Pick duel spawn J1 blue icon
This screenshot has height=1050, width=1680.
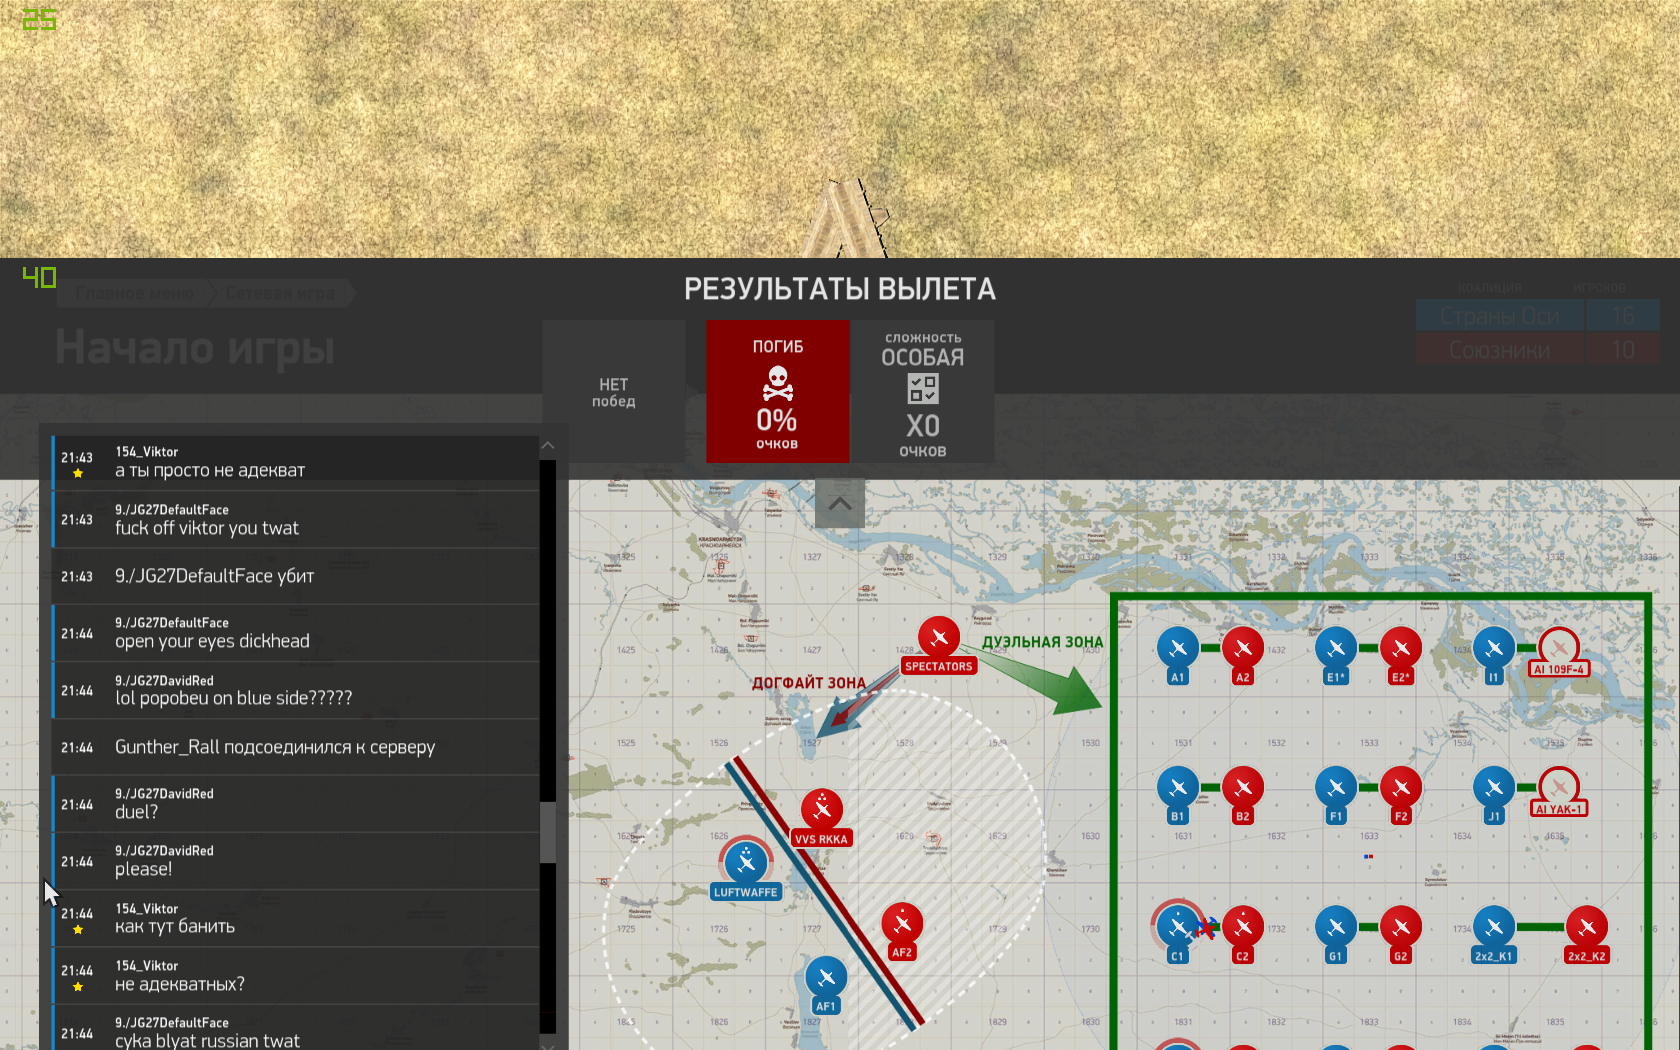(x=1494, y=788)
